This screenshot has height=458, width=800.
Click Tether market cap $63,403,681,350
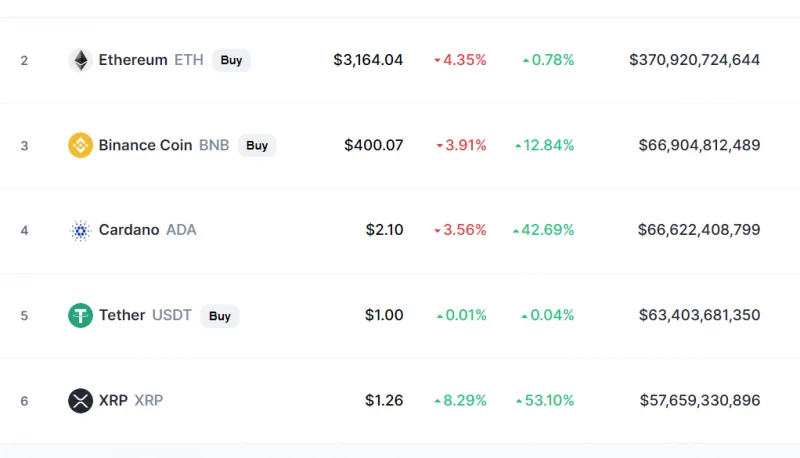click(699, 315)
